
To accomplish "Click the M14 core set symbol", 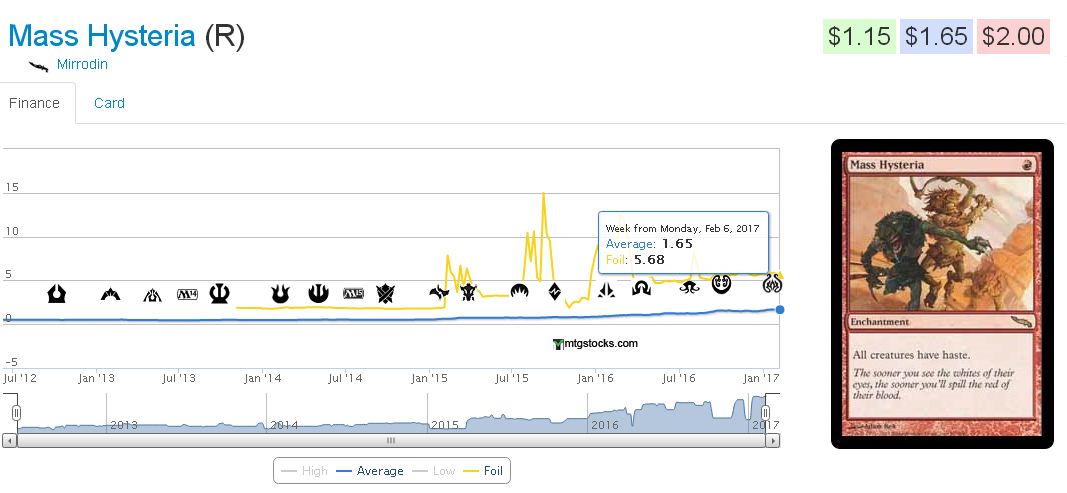I will click(187, 294).
